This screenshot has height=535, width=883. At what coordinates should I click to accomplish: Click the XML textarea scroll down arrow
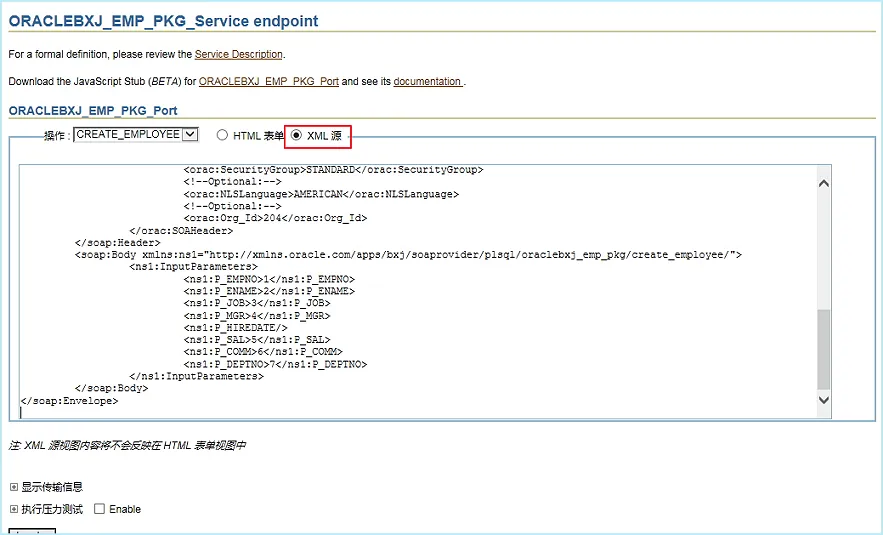(x=824, y=400)
